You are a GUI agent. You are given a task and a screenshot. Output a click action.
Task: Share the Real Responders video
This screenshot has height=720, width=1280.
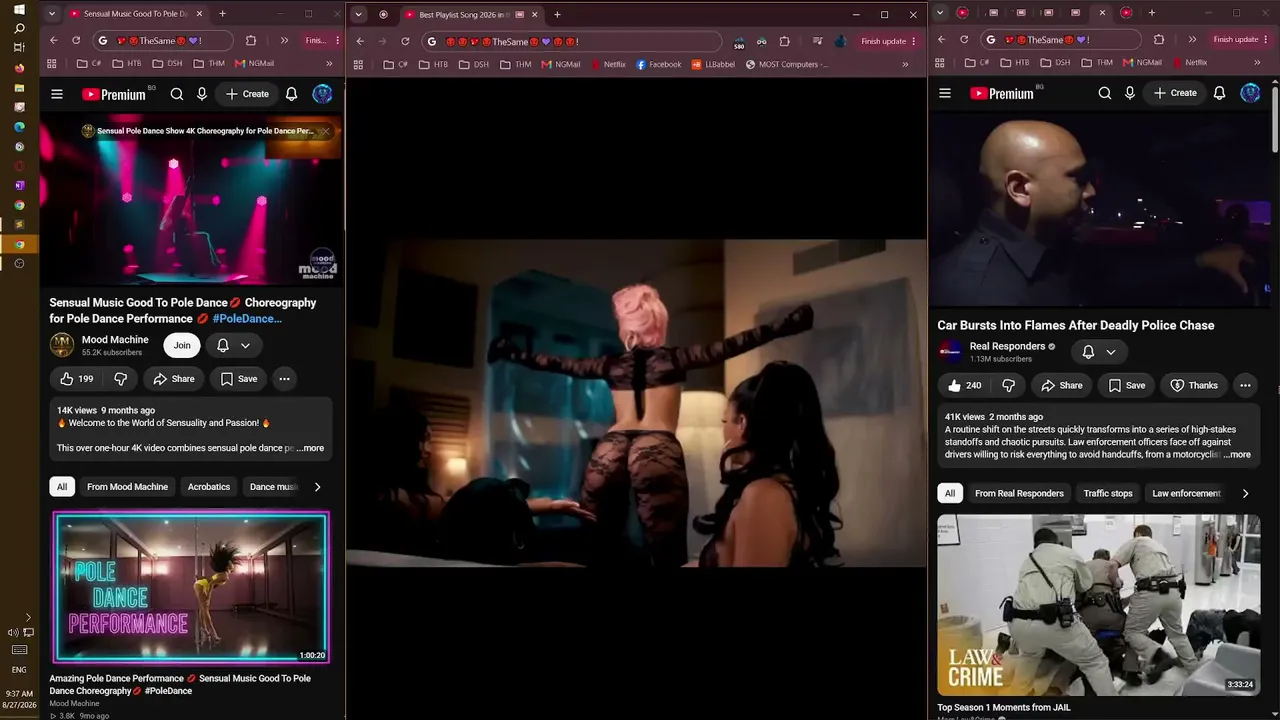[1061, 385]
